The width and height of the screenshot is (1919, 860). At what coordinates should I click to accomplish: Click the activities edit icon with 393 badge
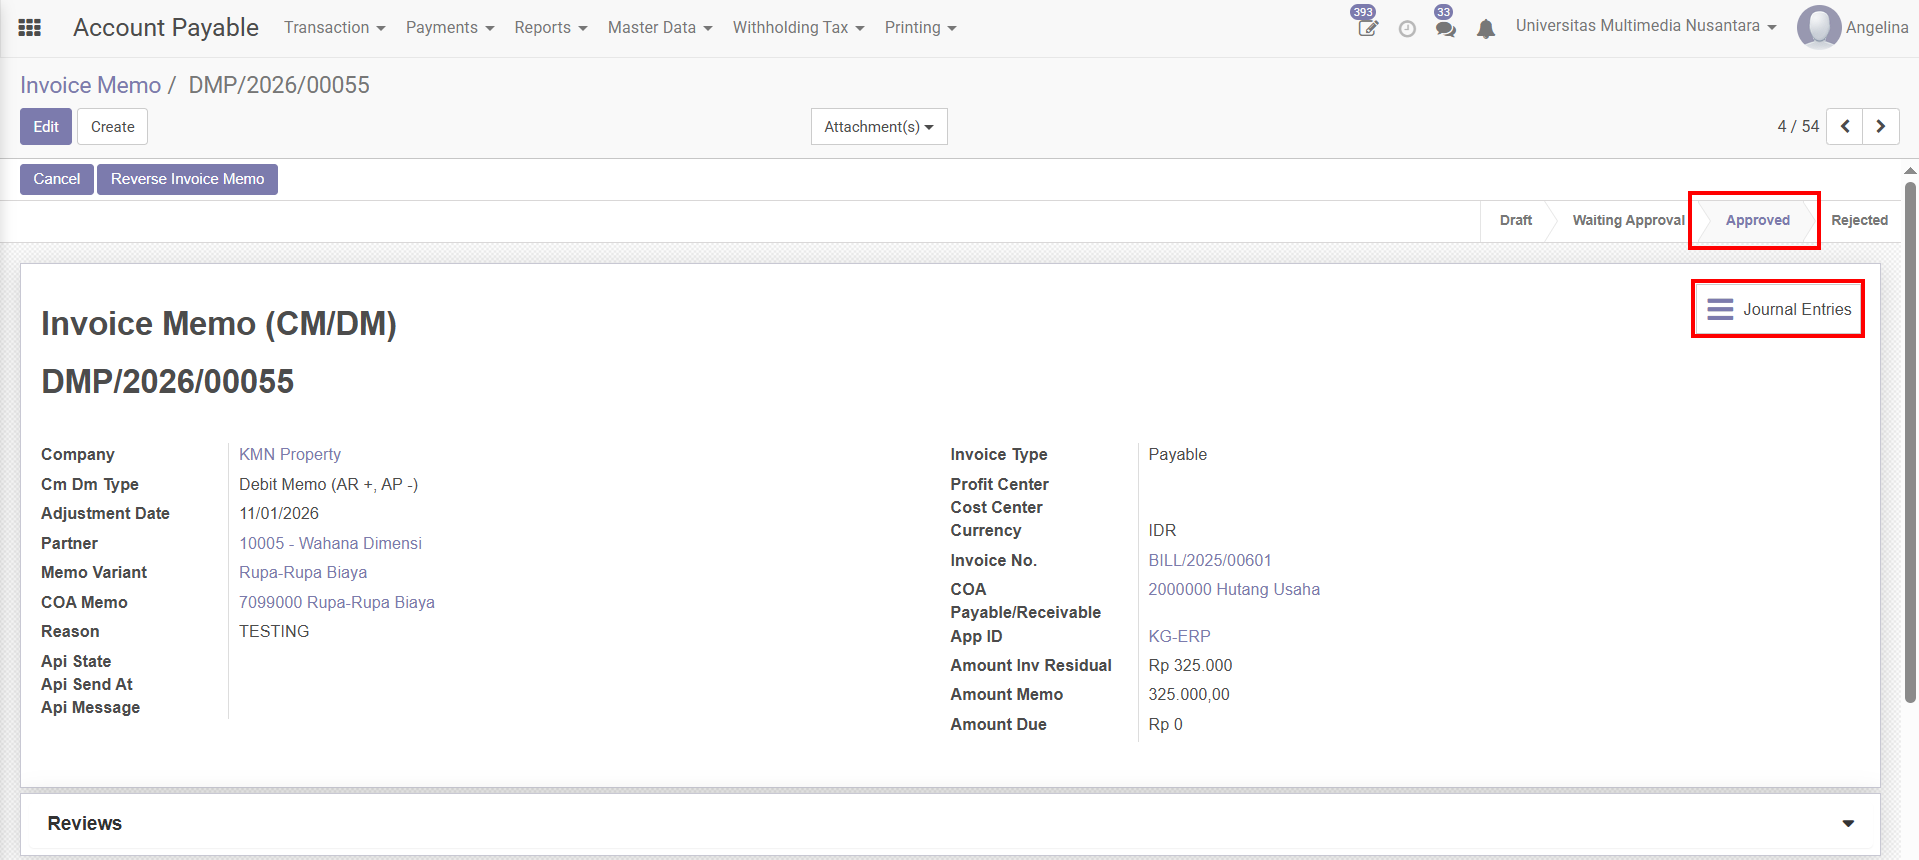(x=1367, y=28)
